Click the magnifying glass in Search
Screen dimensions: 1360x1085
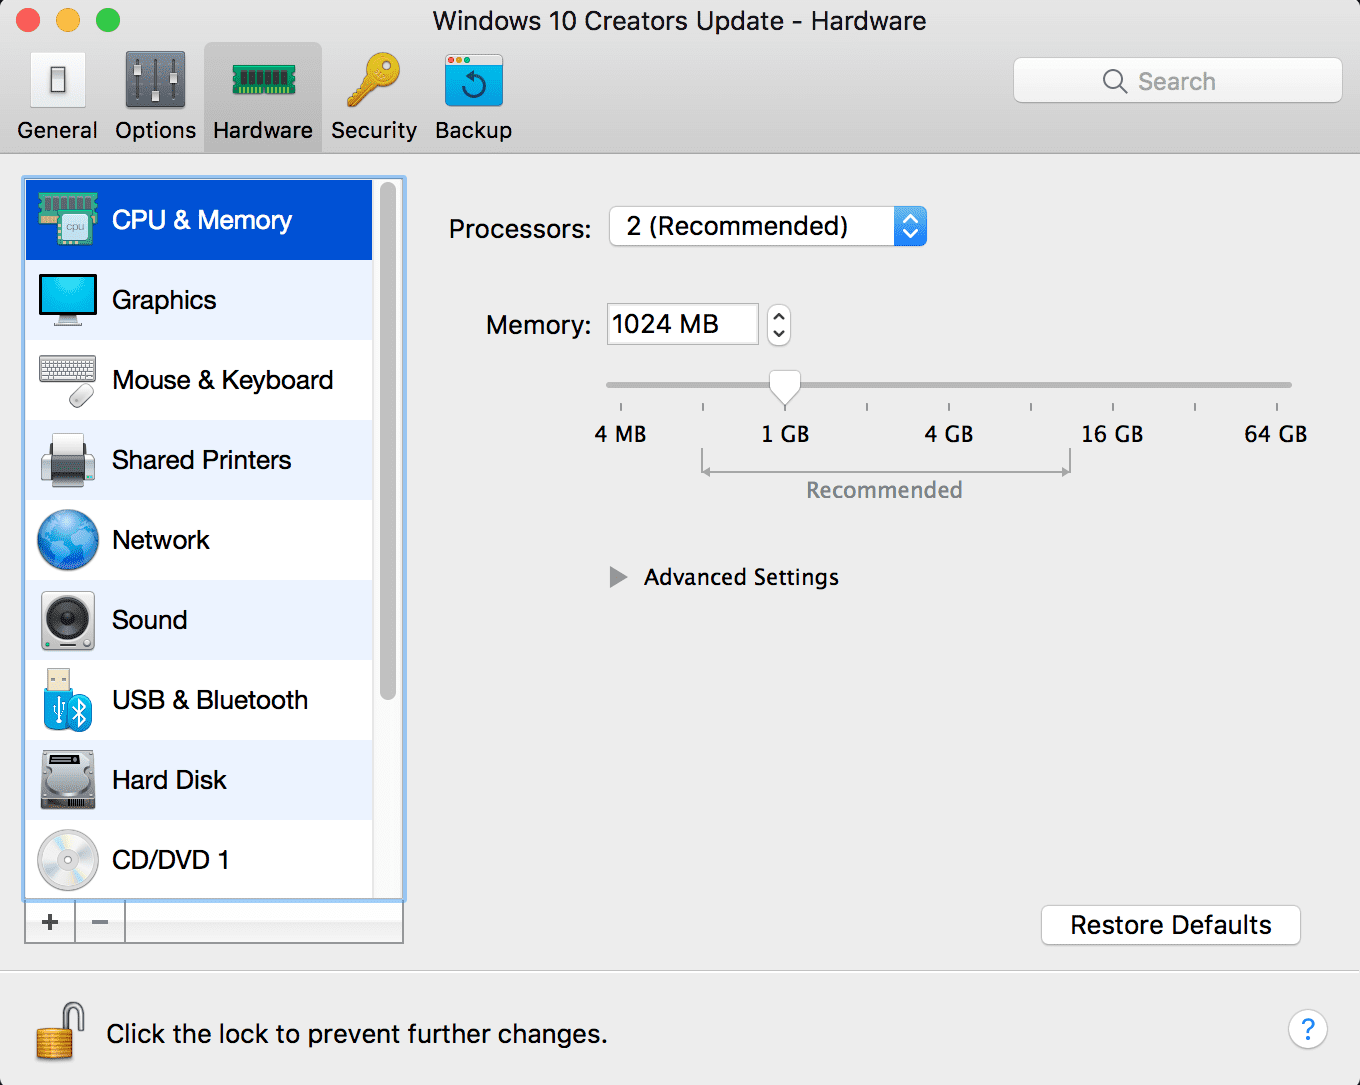[1115, 81]
